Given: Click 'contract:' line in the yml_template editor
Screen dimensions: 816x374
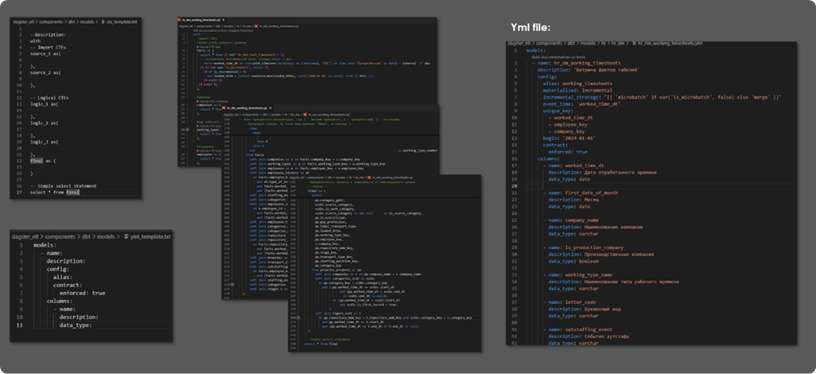Looking at the screenshot, I should point(67,285).
